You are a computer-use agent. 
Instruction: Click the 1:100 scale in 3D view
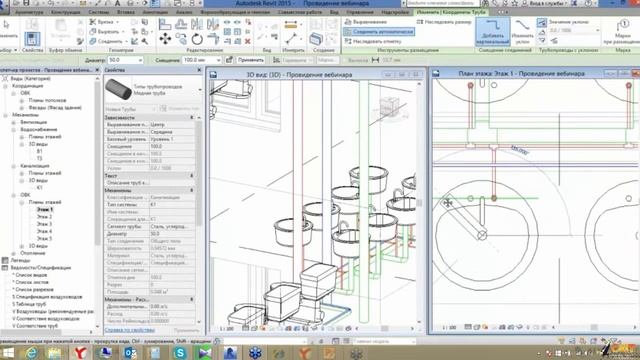(x=227, y=329)
